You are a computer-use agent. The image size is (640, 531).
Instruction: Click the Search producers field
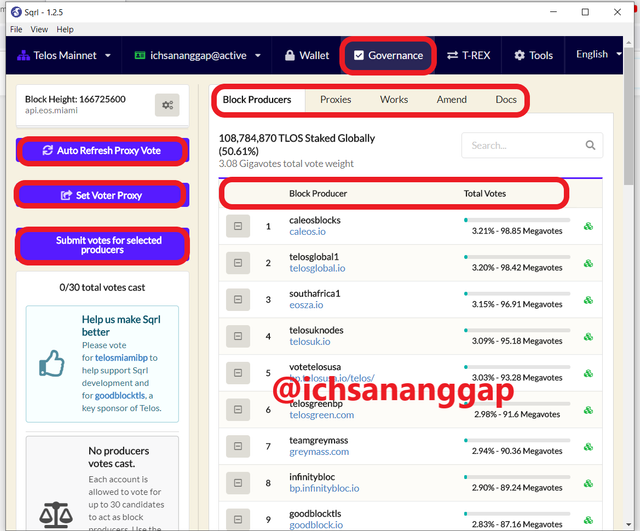[532, 145]
